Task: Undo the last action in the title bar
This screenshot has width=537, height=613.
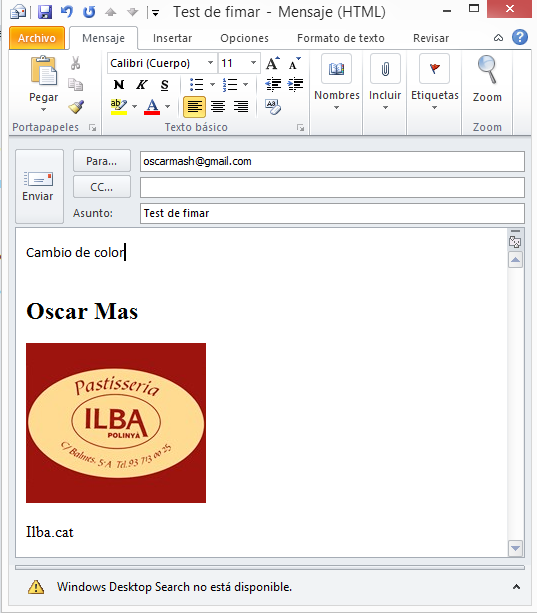Action: pos(67,12)
